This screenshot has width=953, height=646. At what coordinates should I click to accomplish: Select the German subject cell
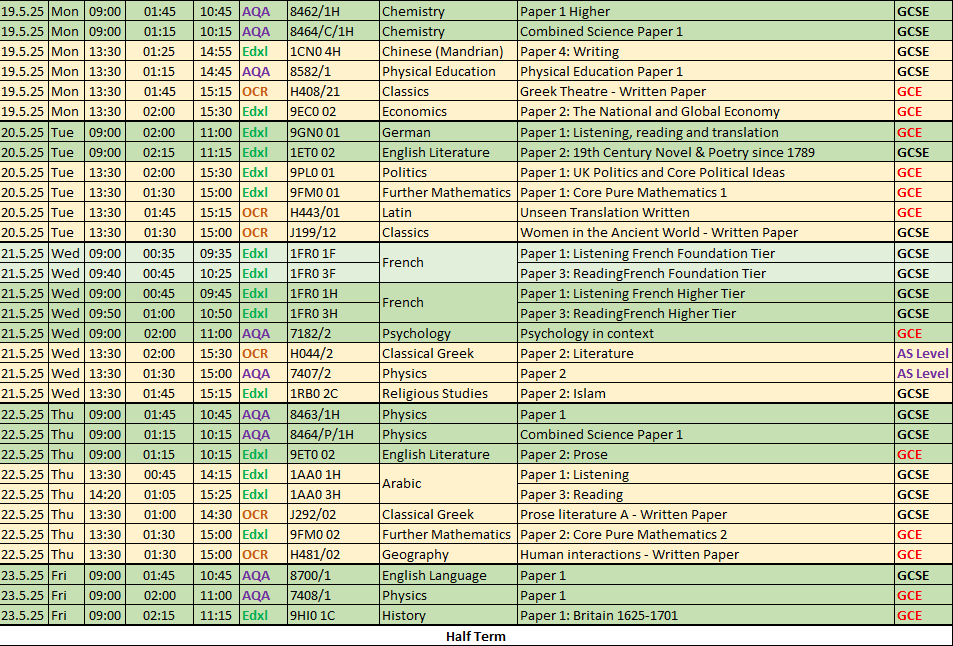(447, 132)
